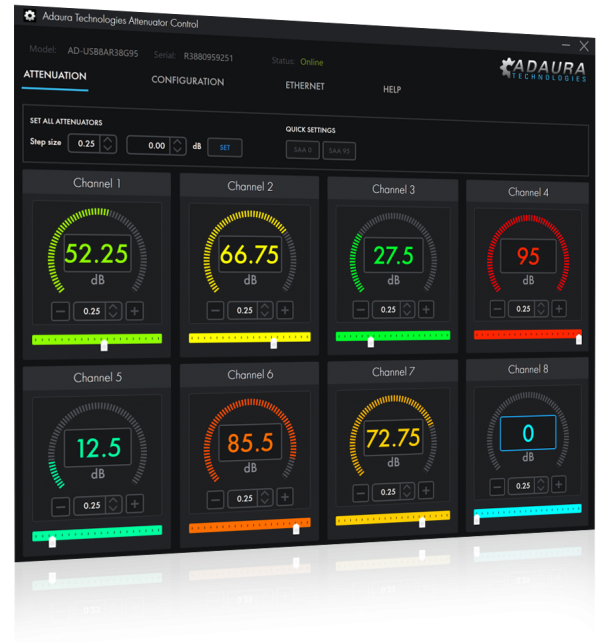
Task: Open the HELP tab
Action: pos(392,89)
